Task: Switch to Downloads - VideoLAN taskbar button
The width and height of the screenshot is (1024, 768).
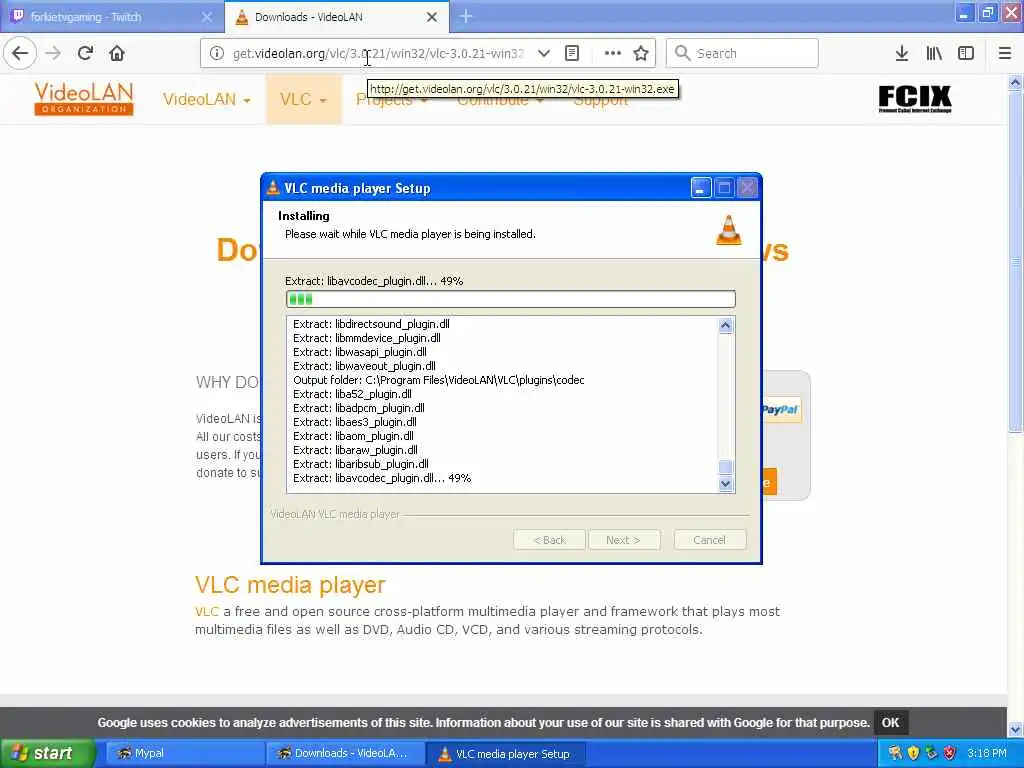Action: (345, 754)
